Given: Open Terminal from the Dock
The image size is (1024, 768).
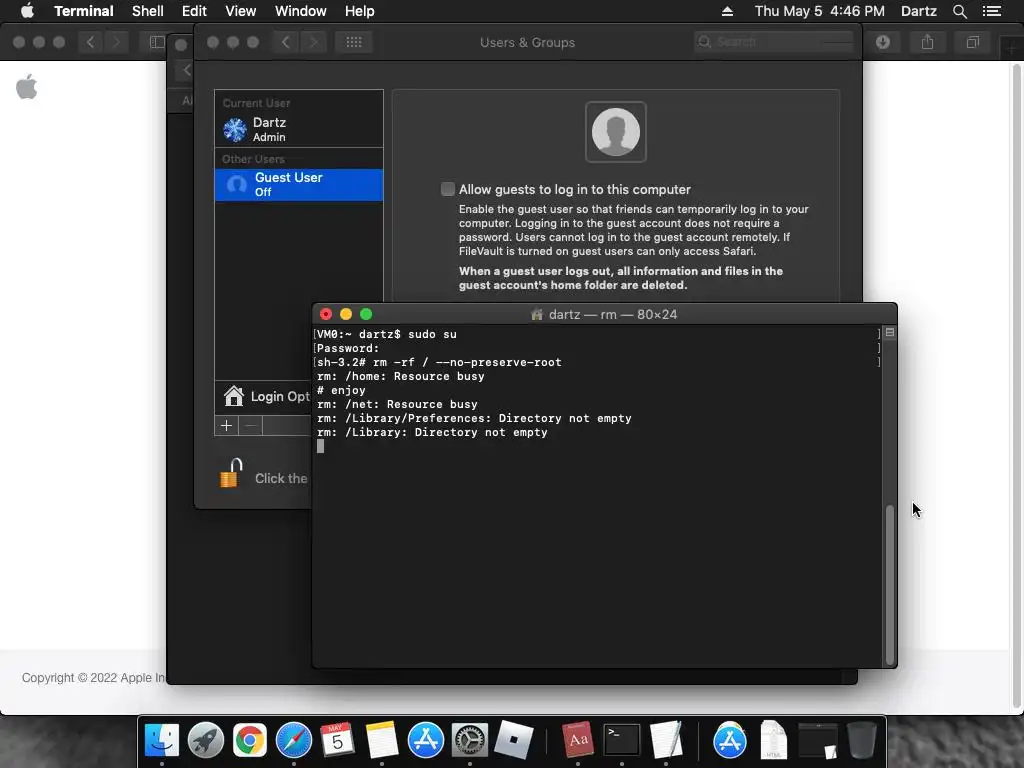Looking at the screenshot, I should click(622, 740).
